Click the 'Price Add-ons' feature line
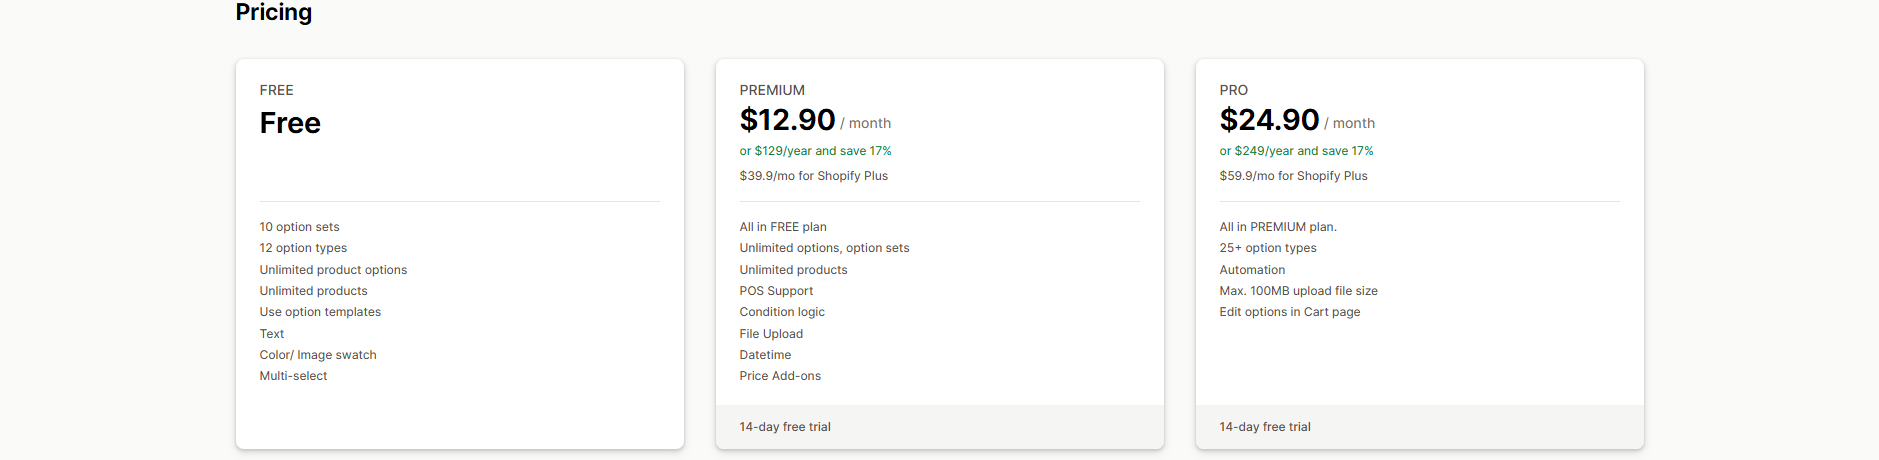 [780, 376]
